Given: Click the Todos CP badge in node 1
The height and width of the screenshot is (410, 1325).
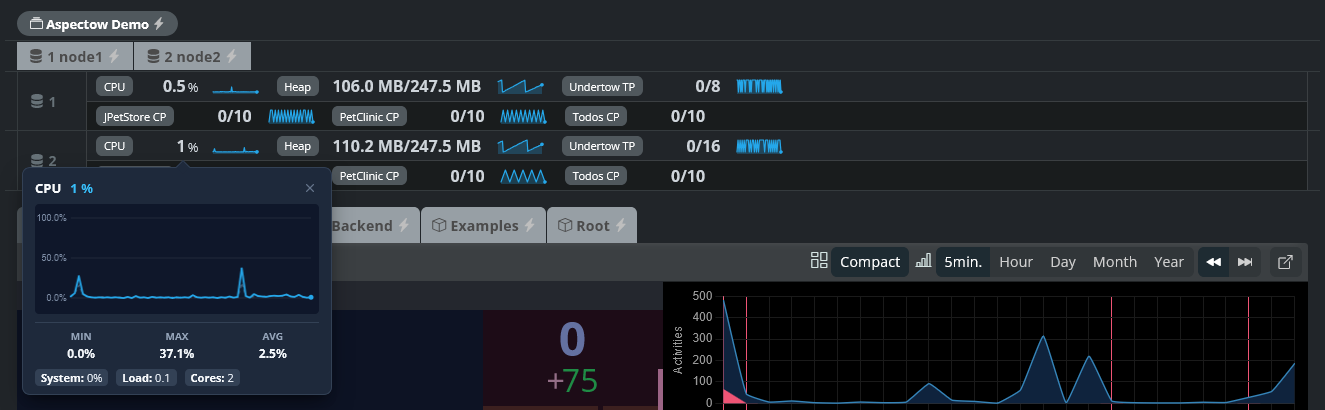Looking at the screenshot, I should click(x=596, y=117).
